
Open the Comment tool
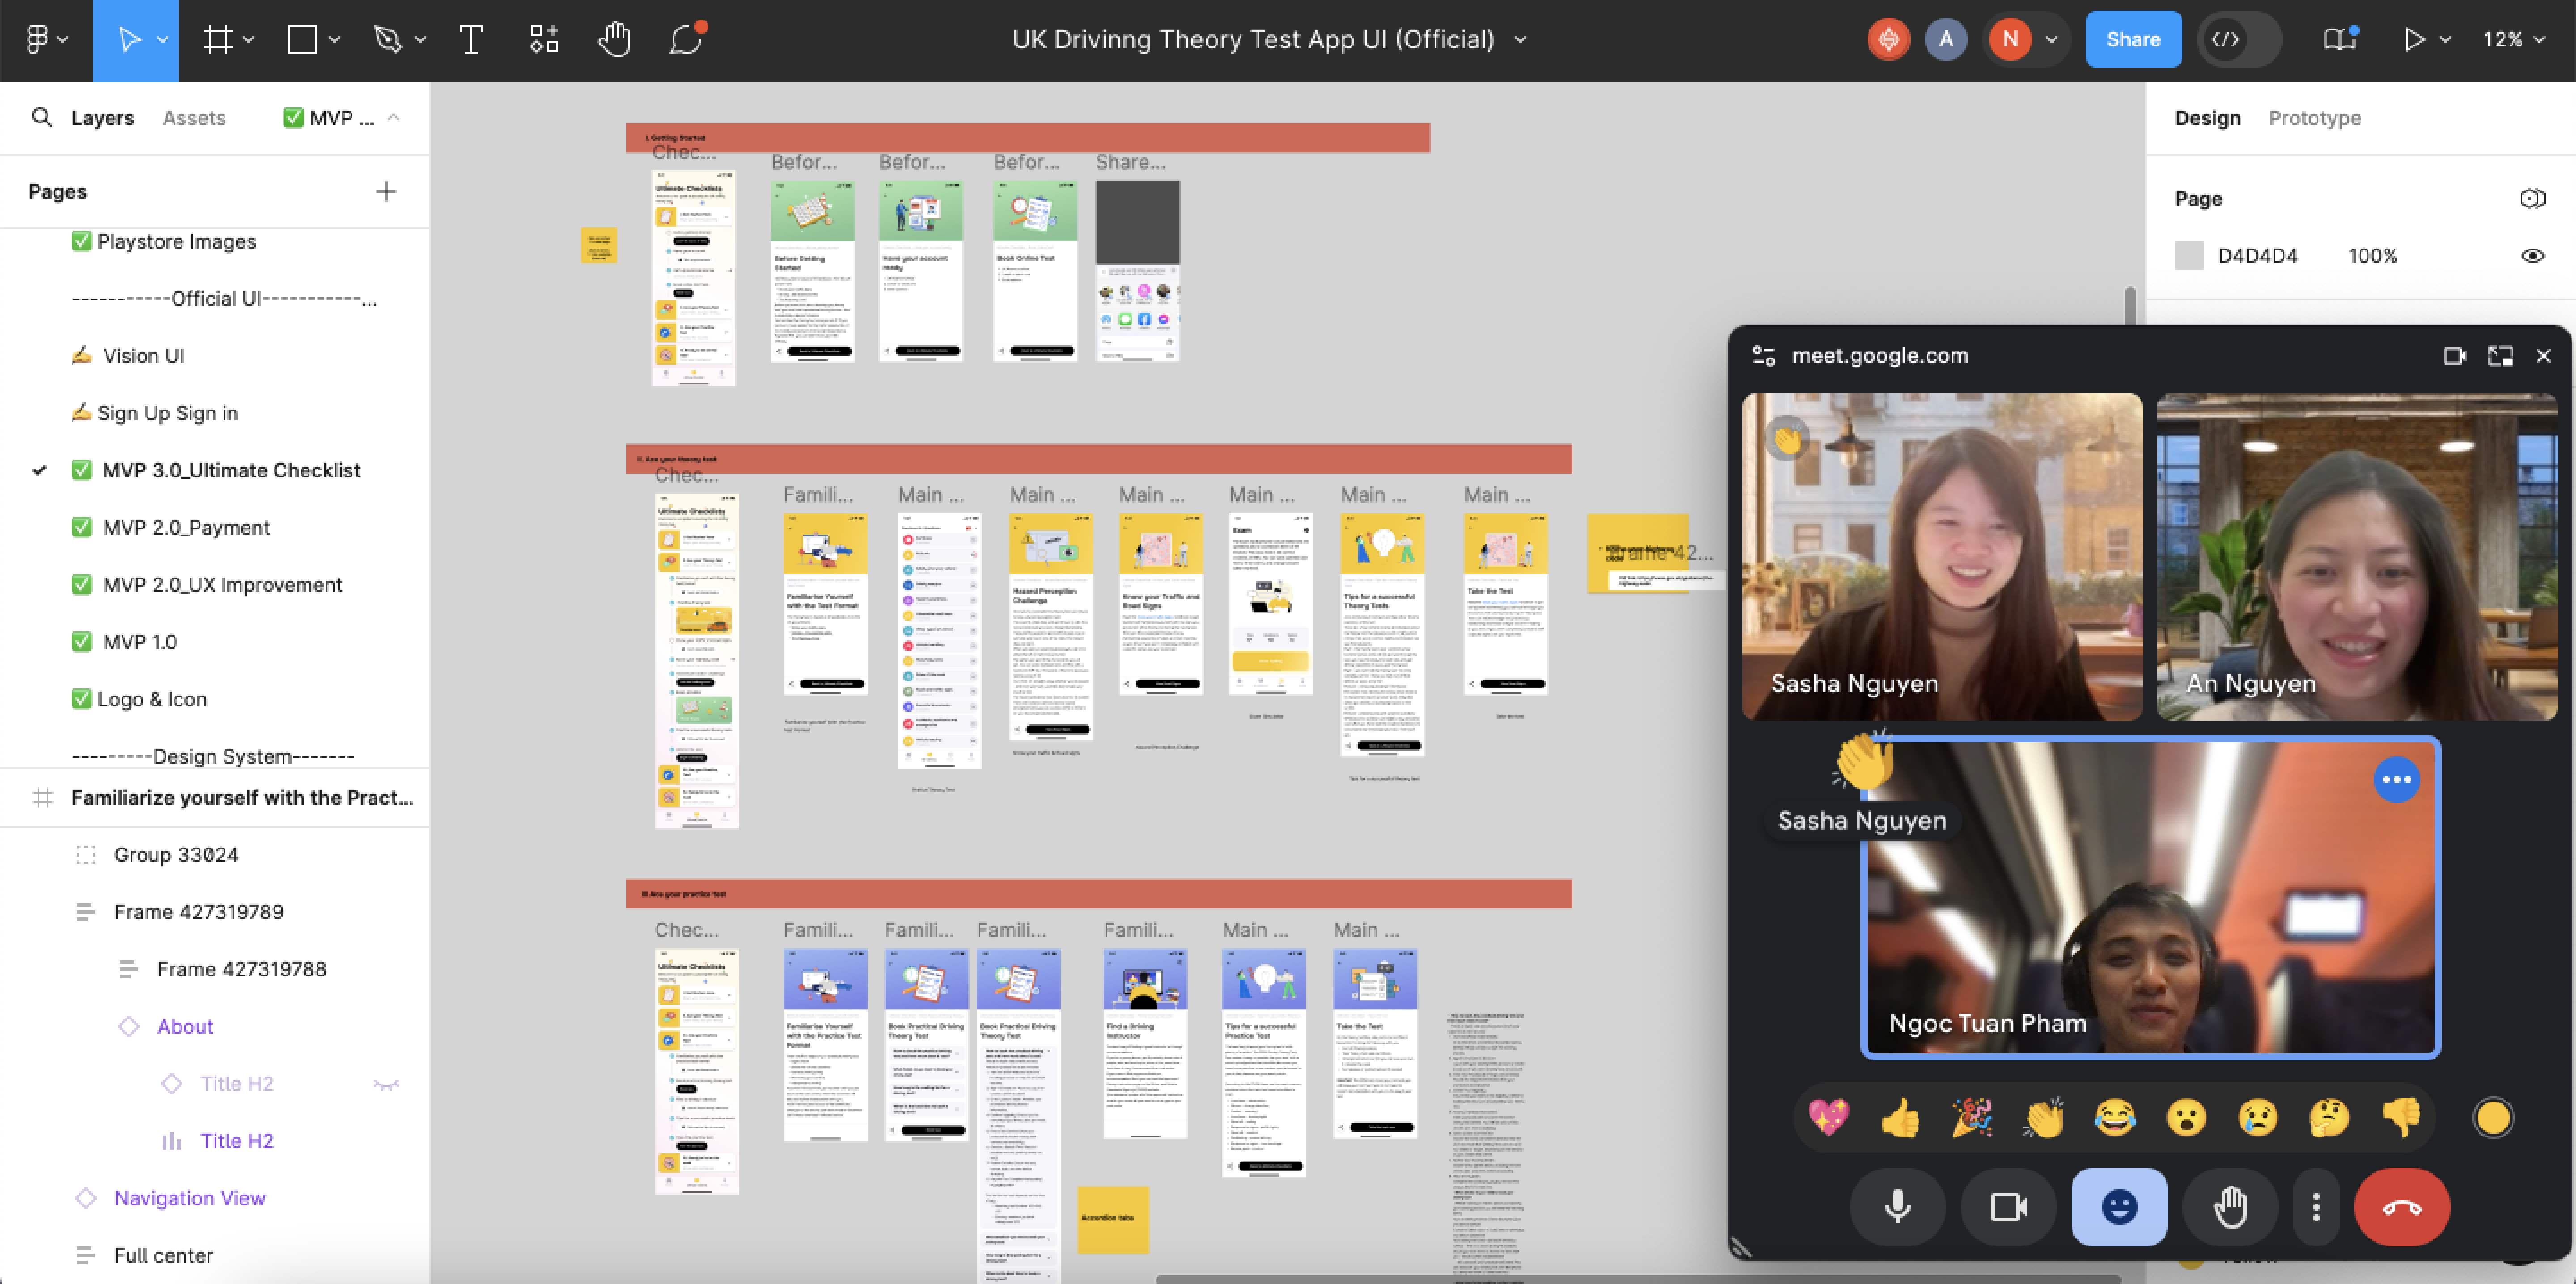[686, 40]
